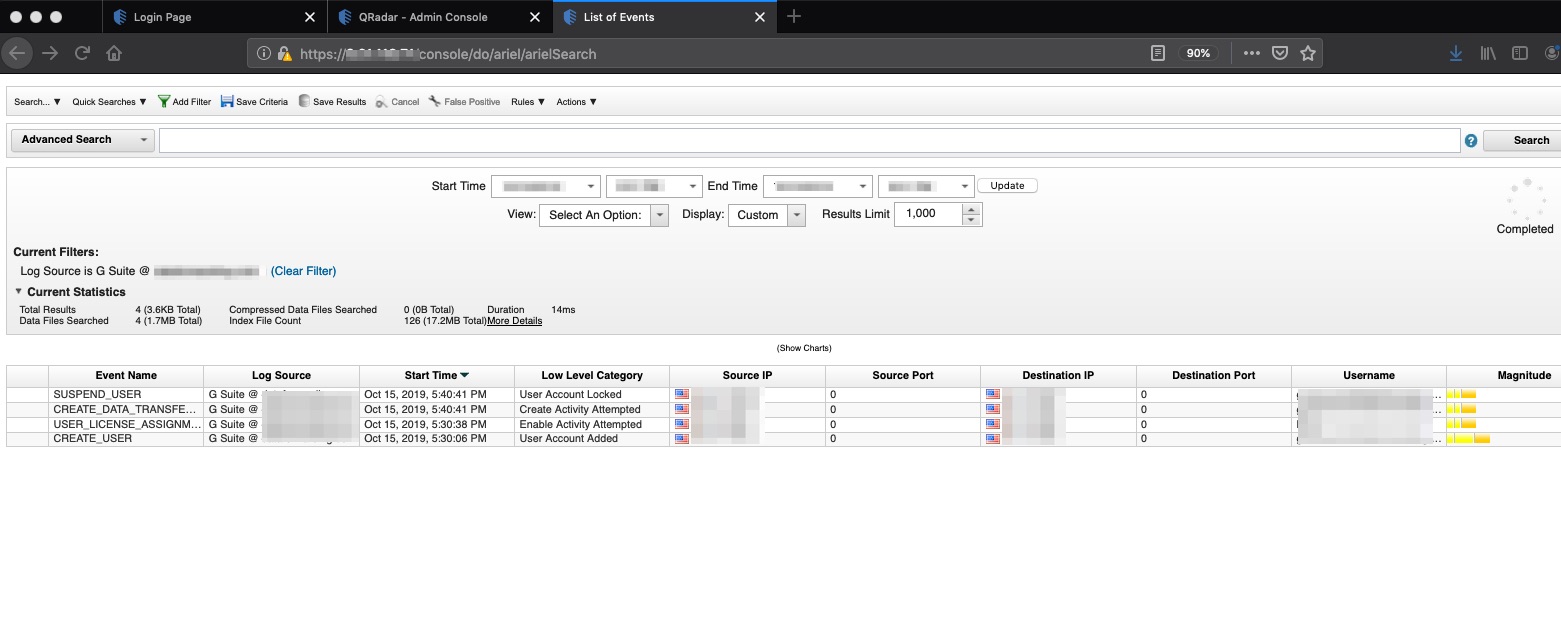Open the Library icon in browser toolbar

1488,53
